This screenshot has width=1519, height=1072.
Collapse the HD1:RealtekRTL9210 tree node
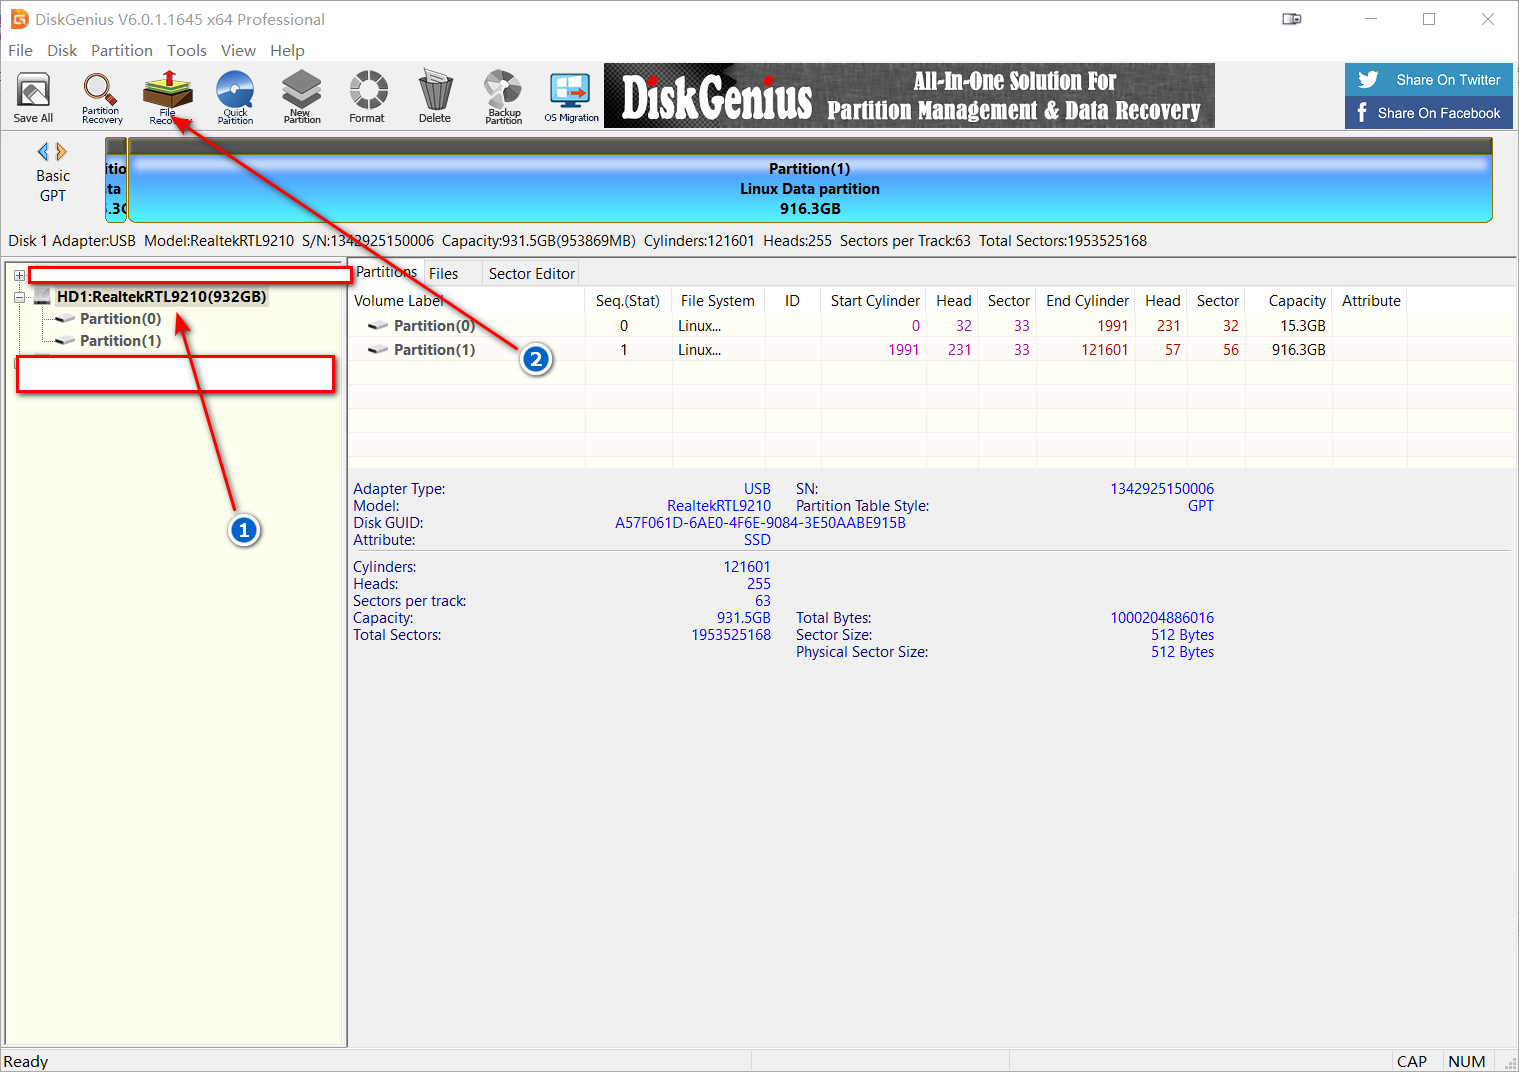[19, 297]
